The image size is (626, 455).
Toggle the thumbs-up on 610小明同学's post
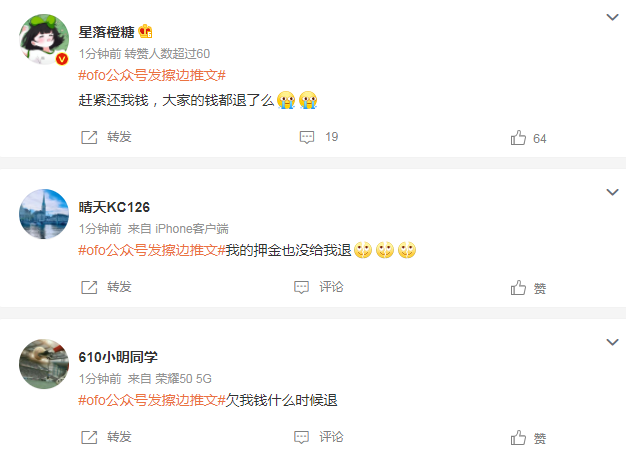point(518,438)
